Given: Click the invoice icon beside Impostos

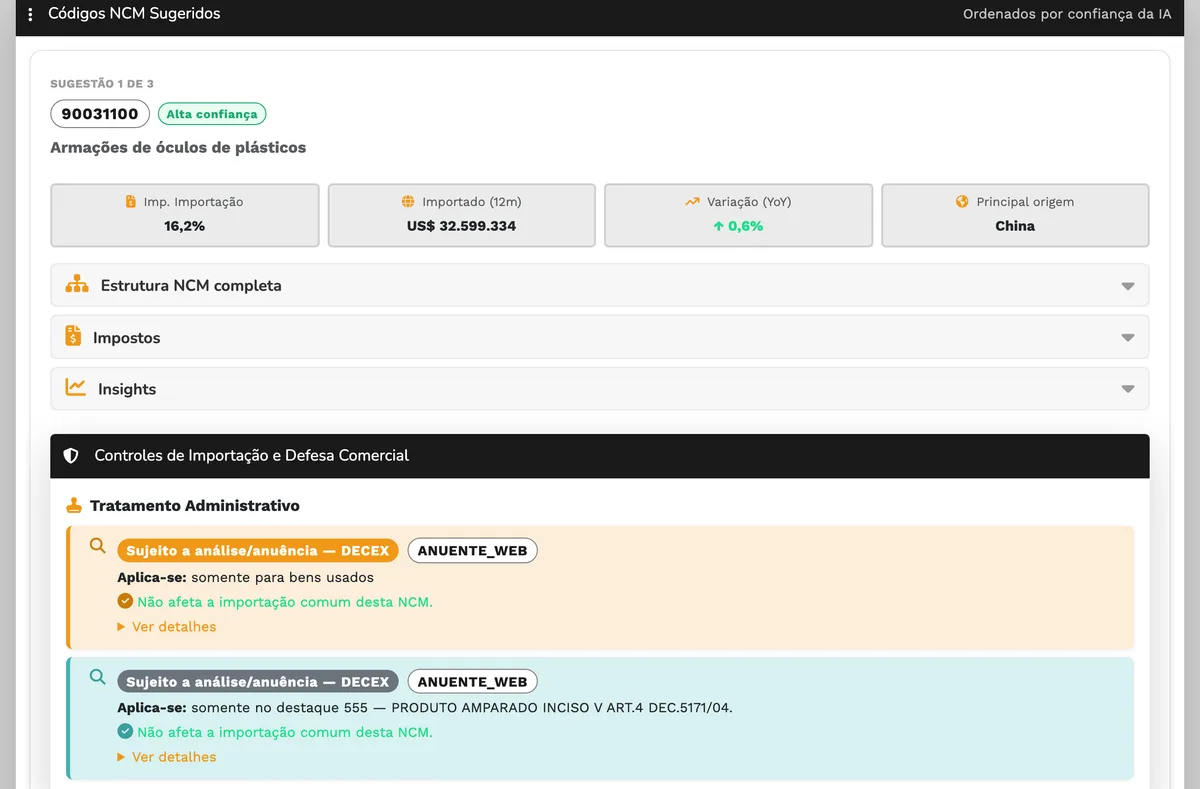Looking at the screenshot, I should (73, 336).
